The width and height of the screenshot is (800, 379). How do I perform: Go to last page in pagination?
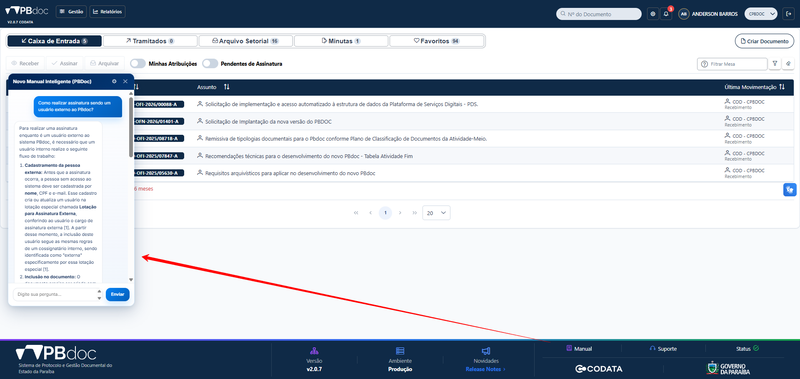point(414,213)
